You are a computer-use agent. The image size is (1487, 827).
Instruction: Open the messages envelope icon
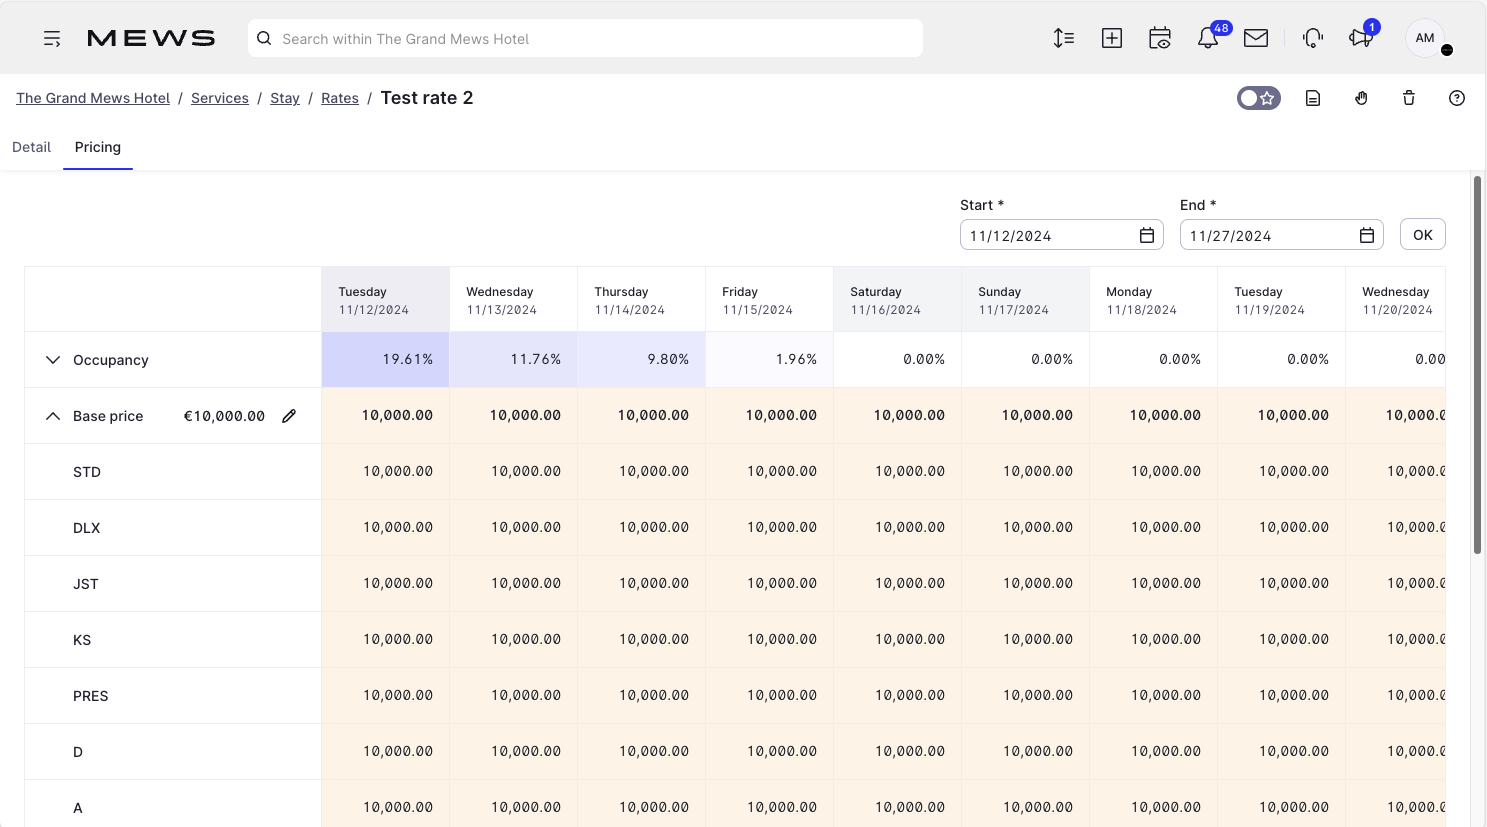click(1256, 38)
